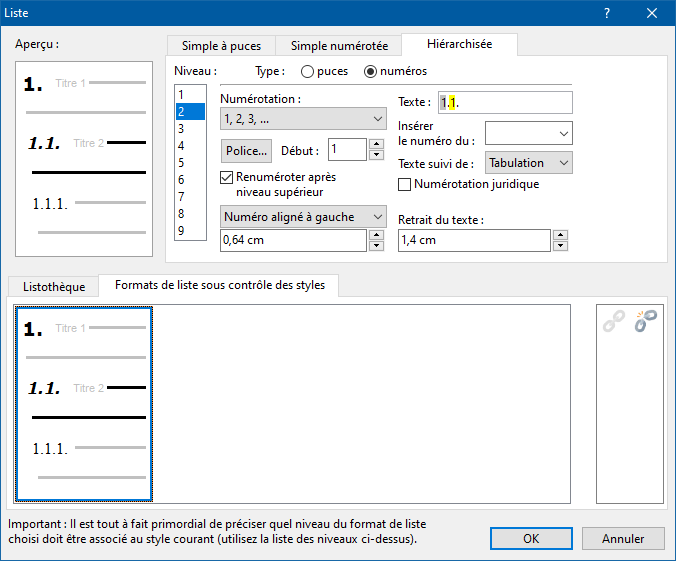The height and width of the screenshot is (561, 676).
Task: Uncheck Renuméroter après niveau supérieur
Action: click(227, 177)
